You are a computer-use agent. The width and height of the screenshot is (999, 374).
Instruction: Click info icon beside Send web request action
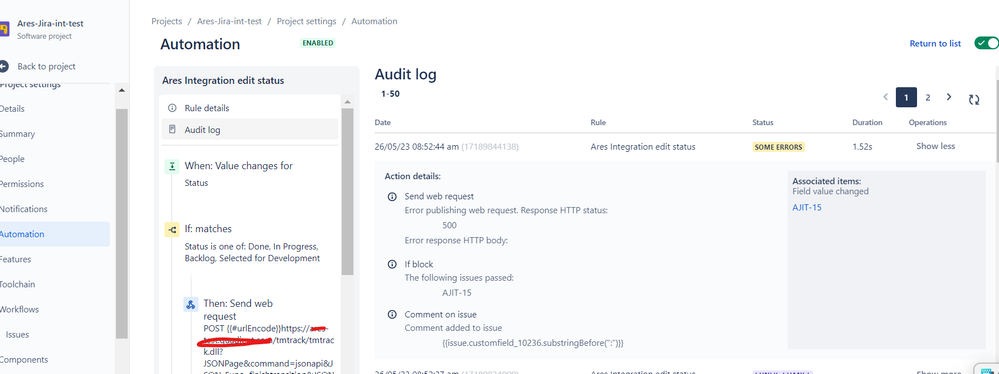392,197
